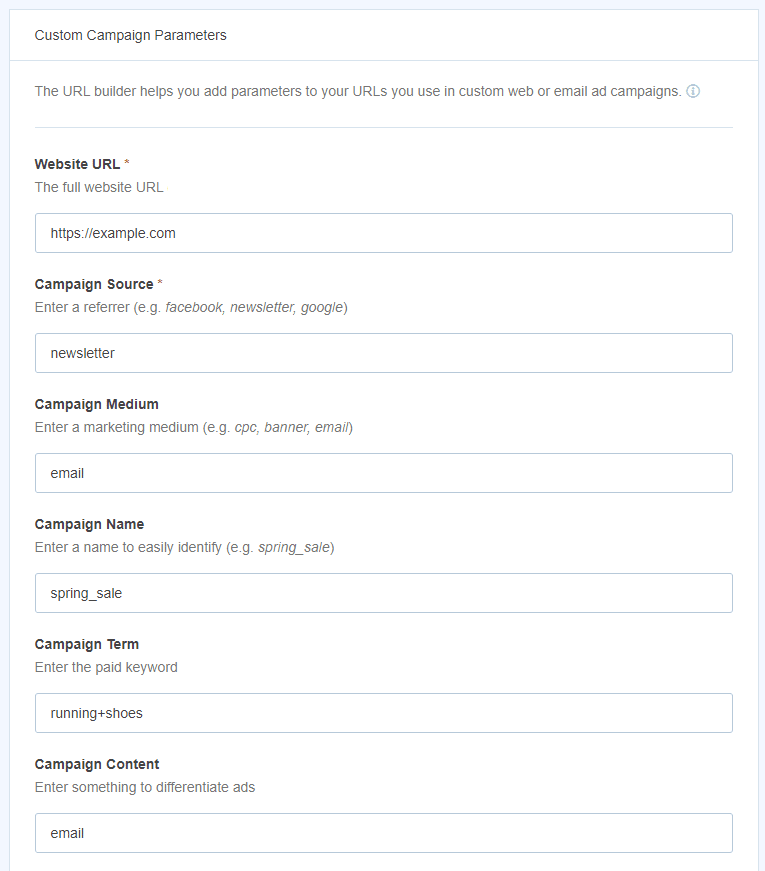Viewport: 765px width, 871px height.
Task: Click the newsletter value in Campaign Source
Action: (81, 353)
